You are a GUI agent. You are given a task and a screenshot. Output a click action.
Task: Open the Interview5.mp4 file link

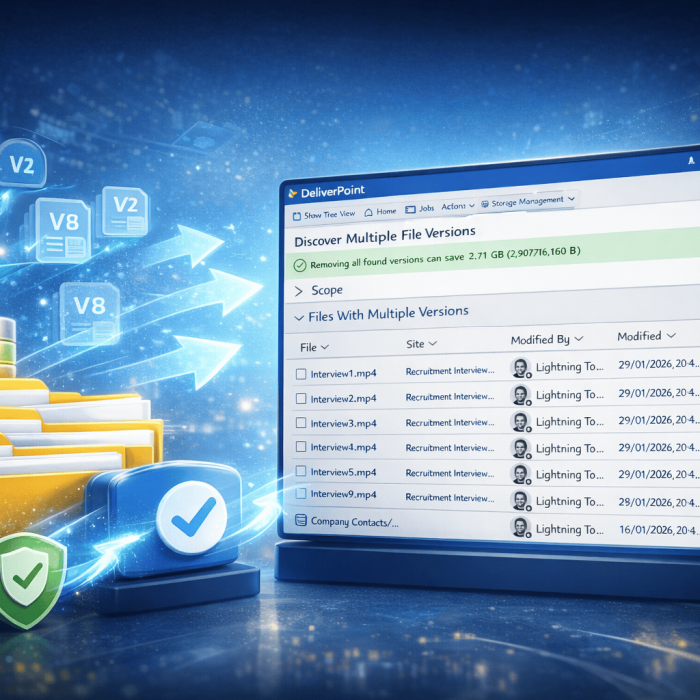[343, 472]
